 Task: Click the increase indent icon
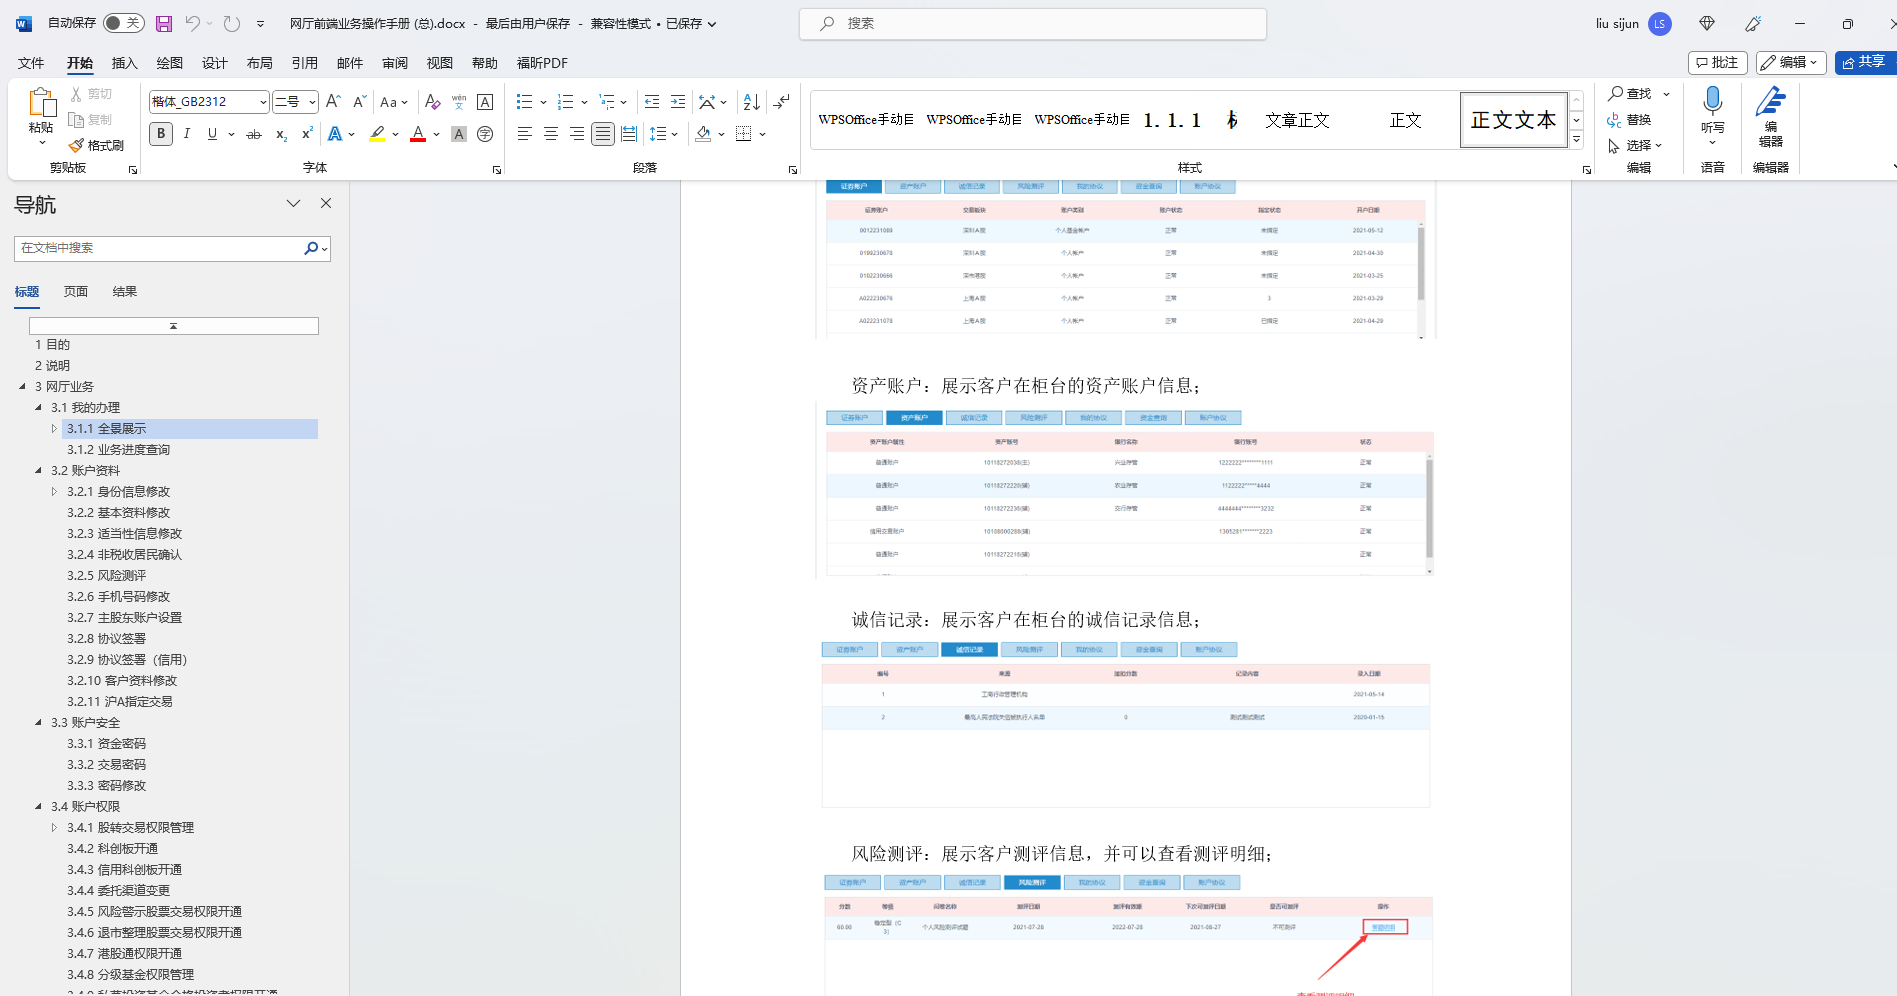click(x=678, y=102)
